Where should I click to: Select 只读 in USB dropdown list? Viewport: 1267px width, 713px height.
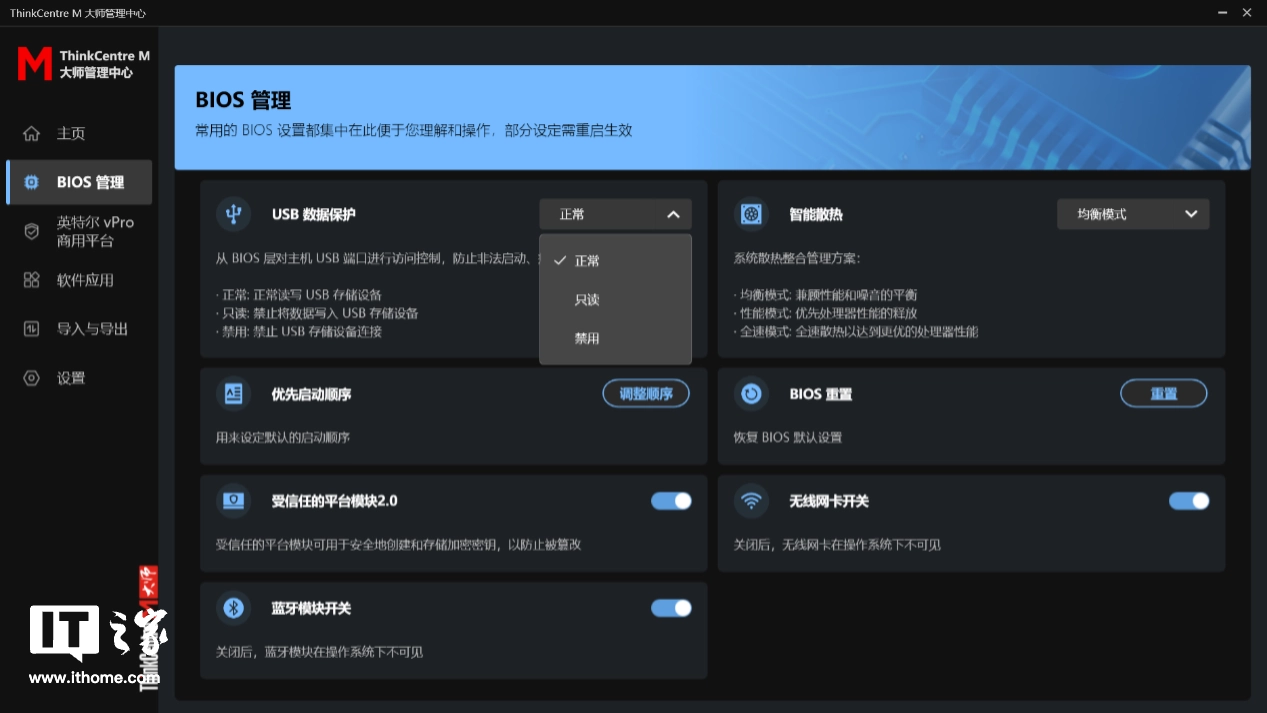click(587, 300)
